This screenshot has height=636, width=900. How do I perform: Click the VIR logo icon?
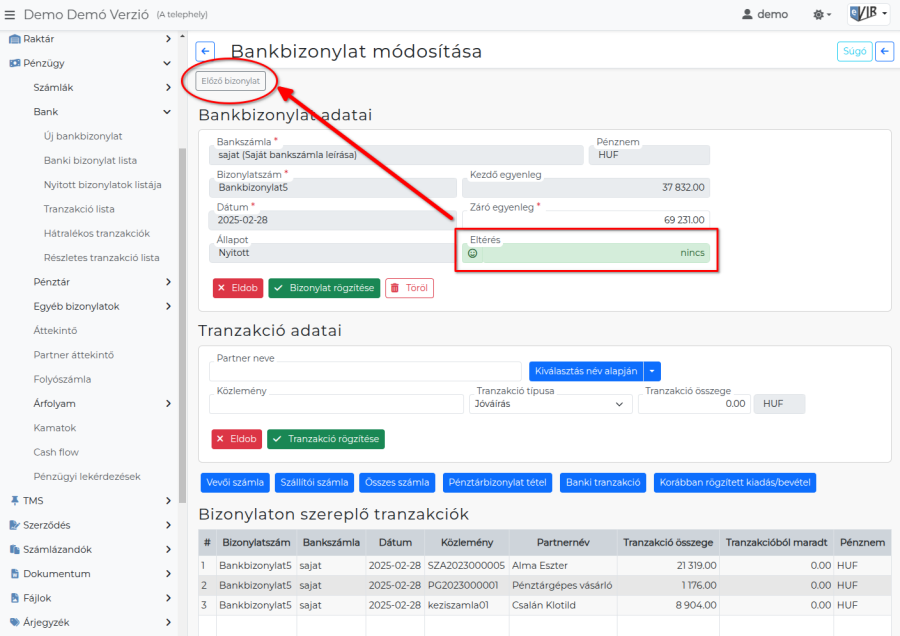pos(867,14)
